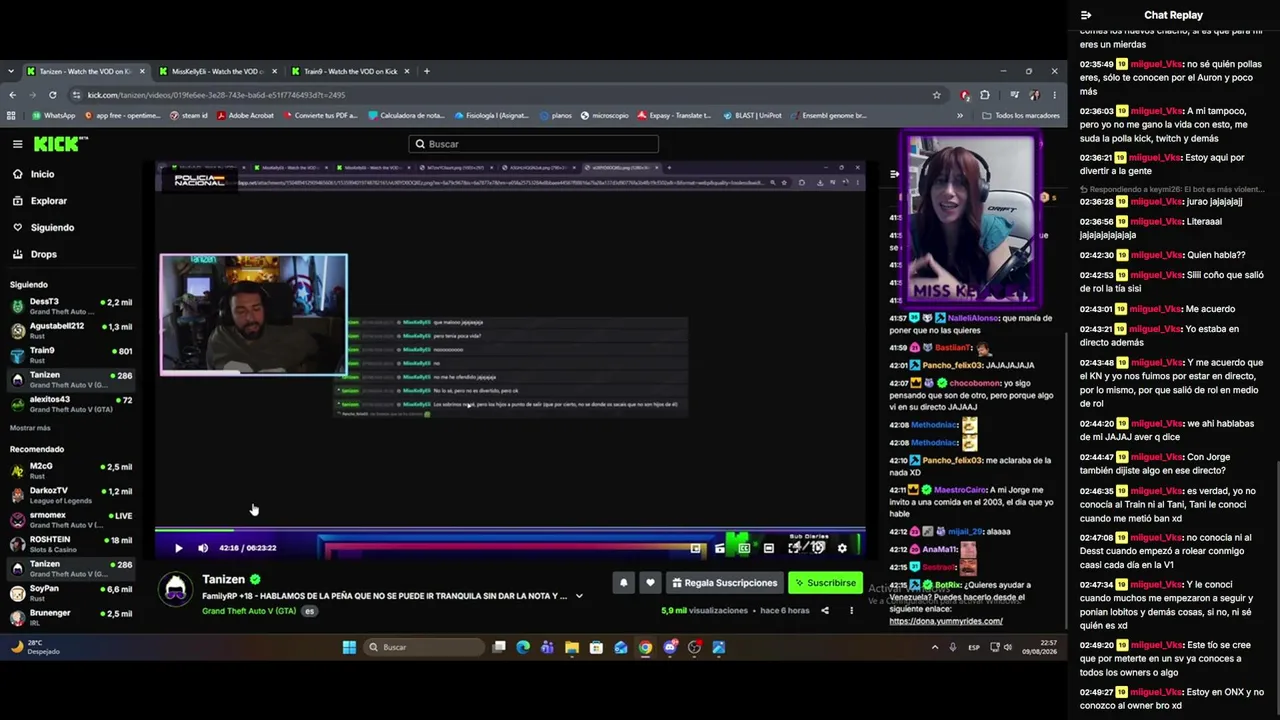
Task: Bookmark this page with star icon
Action: point(936,95)
